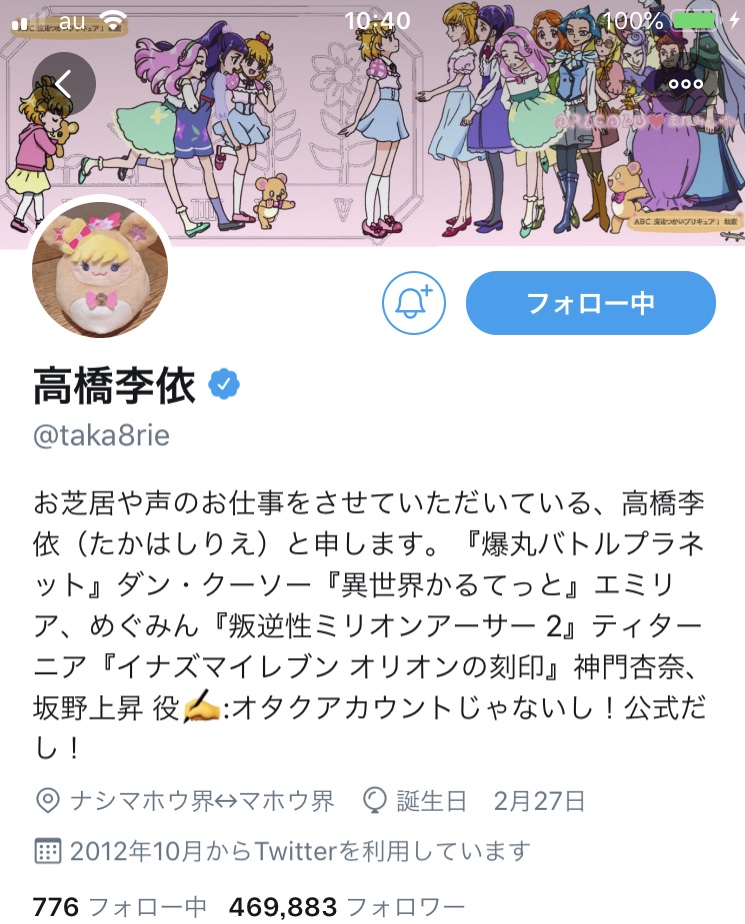The width and height of the screenshot is (745, 924).
Task: Tap the 誕生日 2月27日 birthday text
Action: coord(490,801)
